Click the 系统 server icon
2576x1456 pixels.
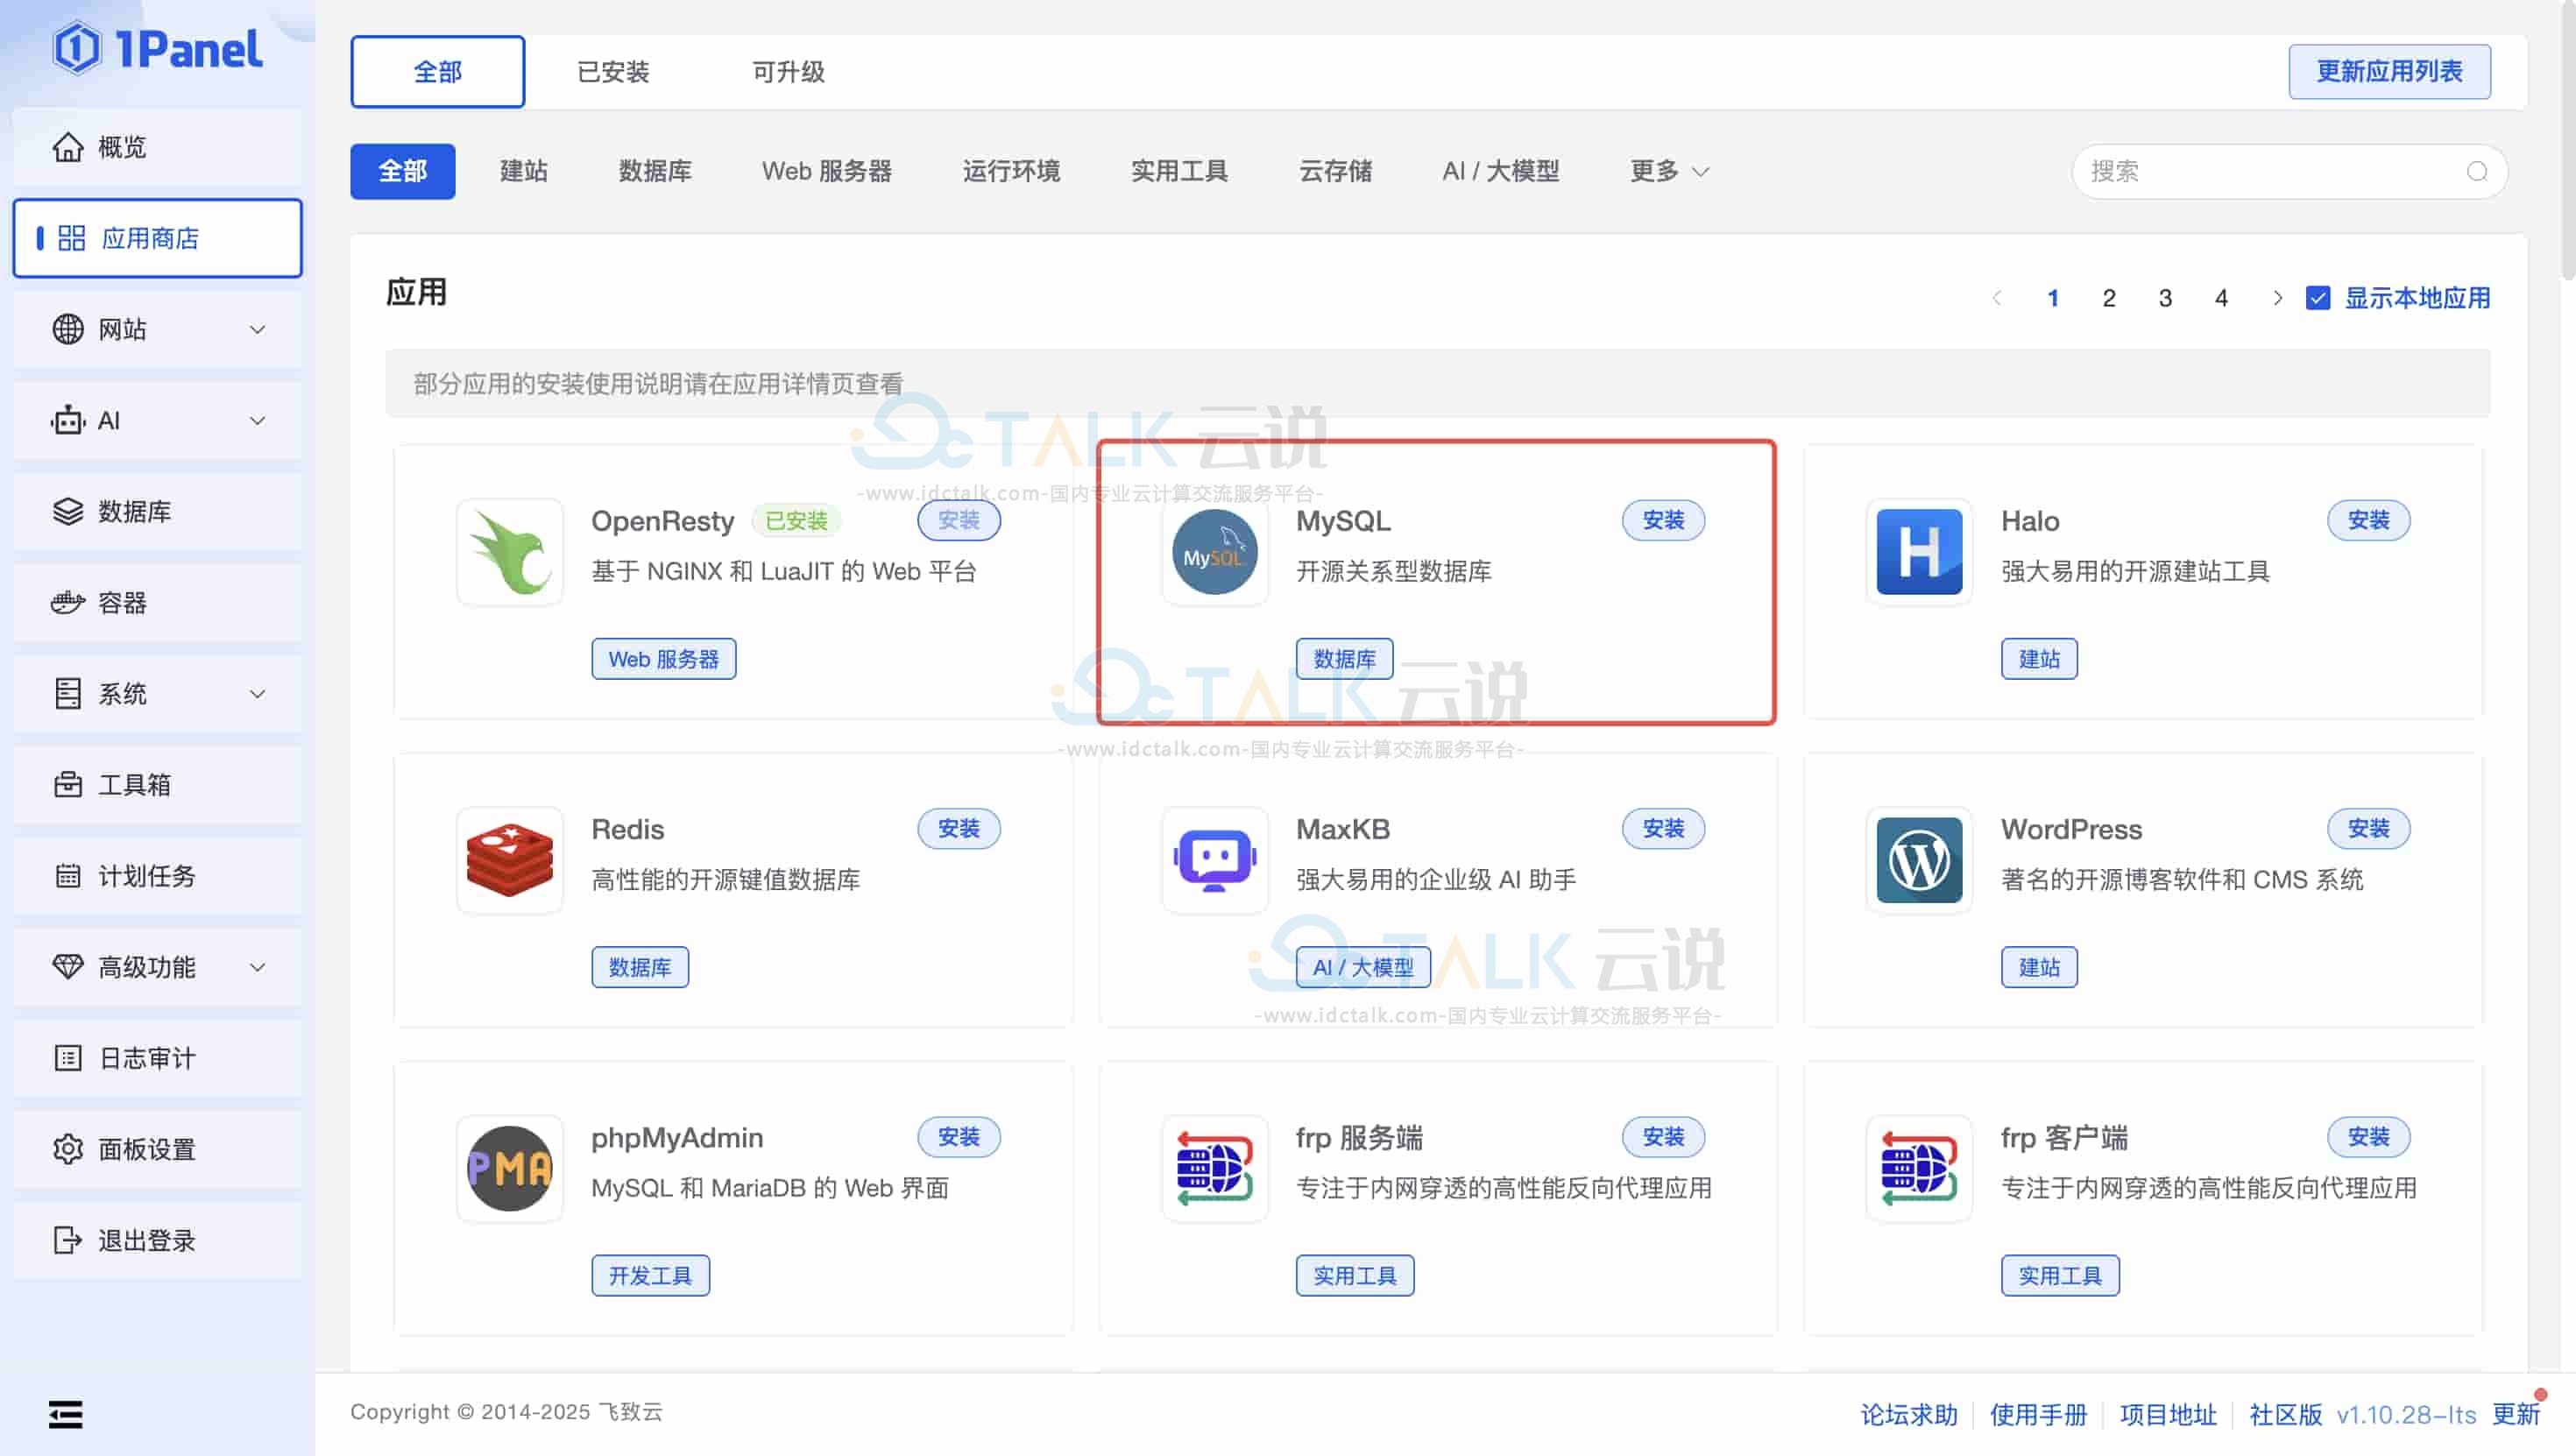[68, 693]
